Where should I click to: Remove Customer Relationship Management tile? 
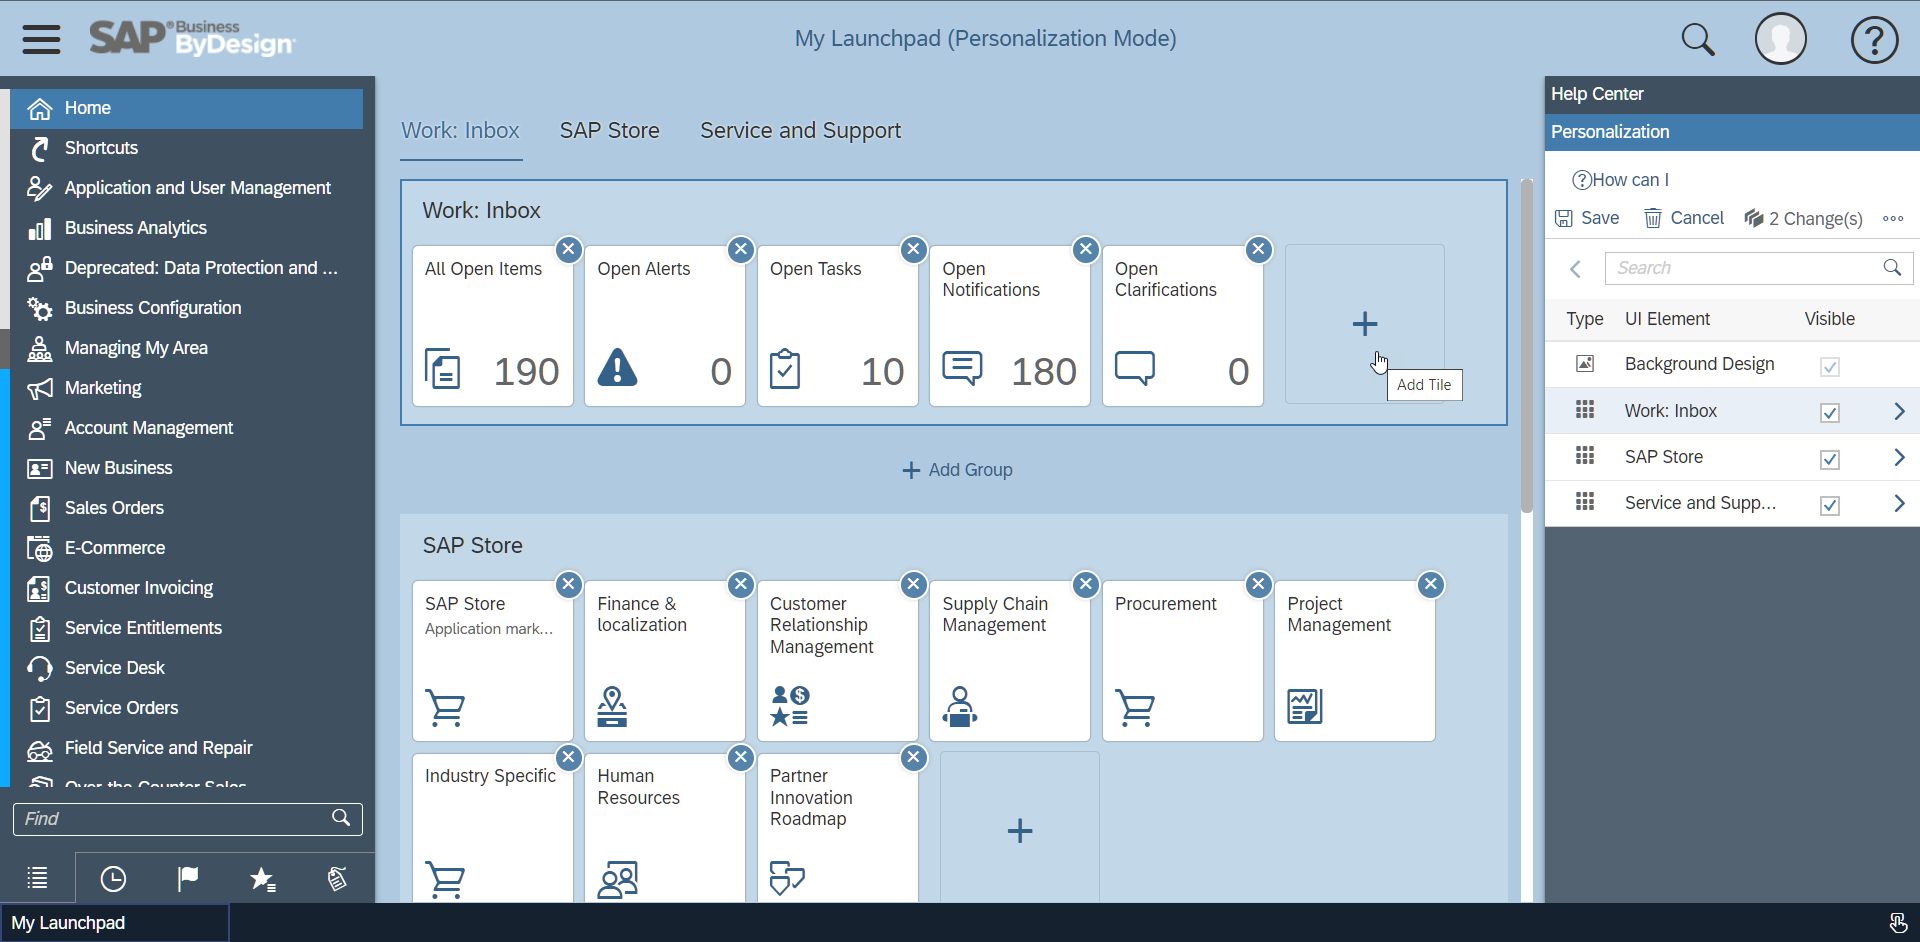913,585
